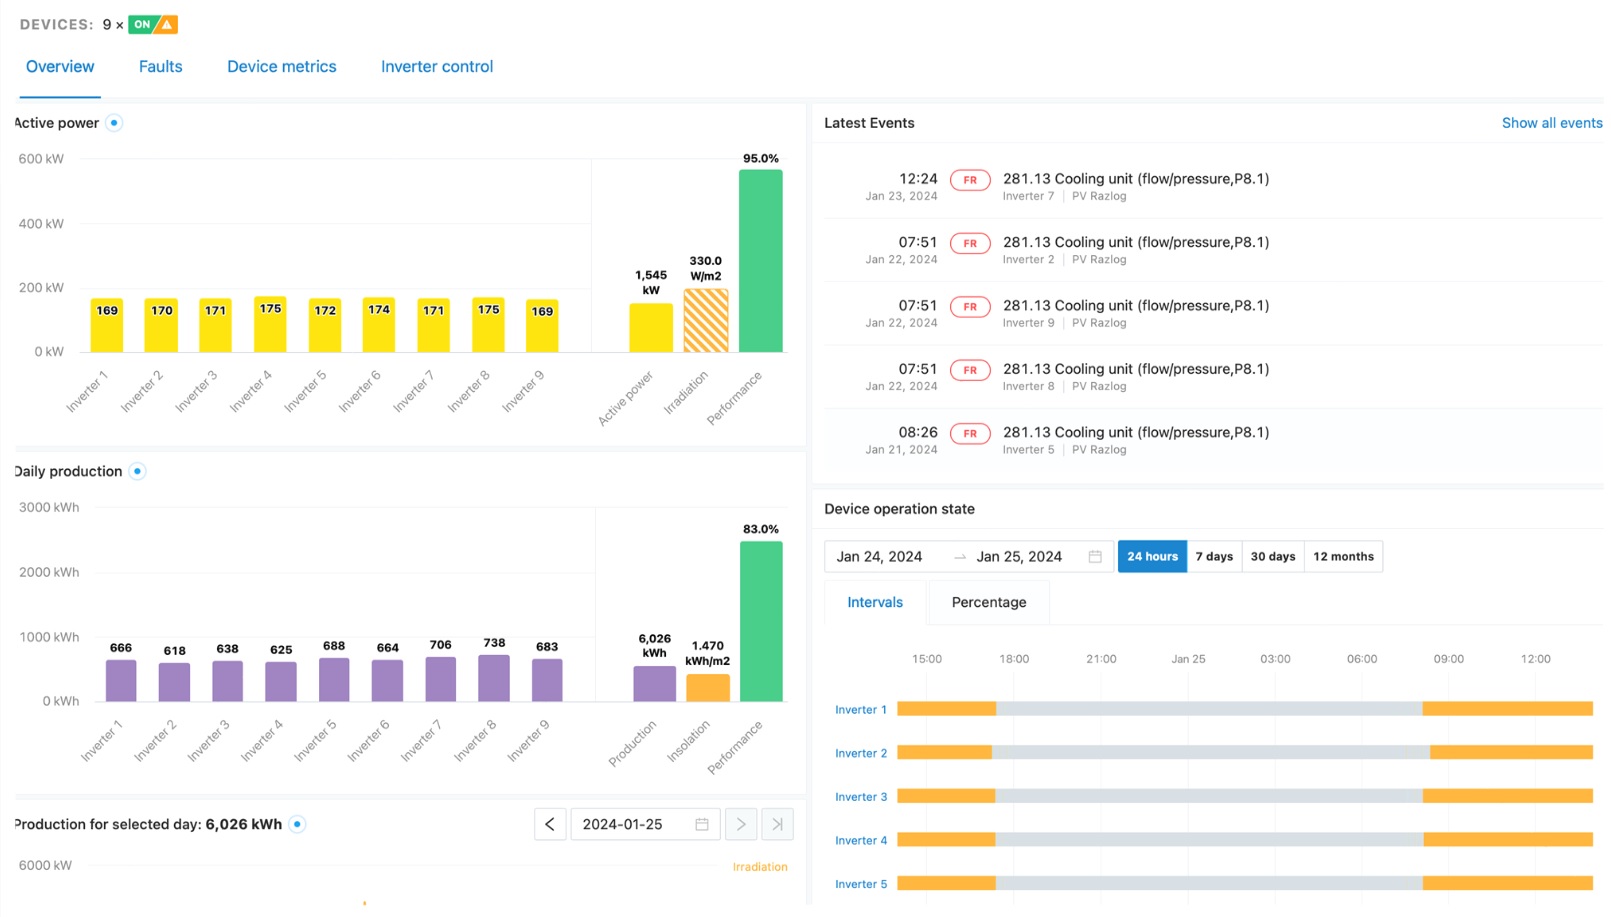Open calendar icon in 2024-01-25 date field

click(702, 824)
